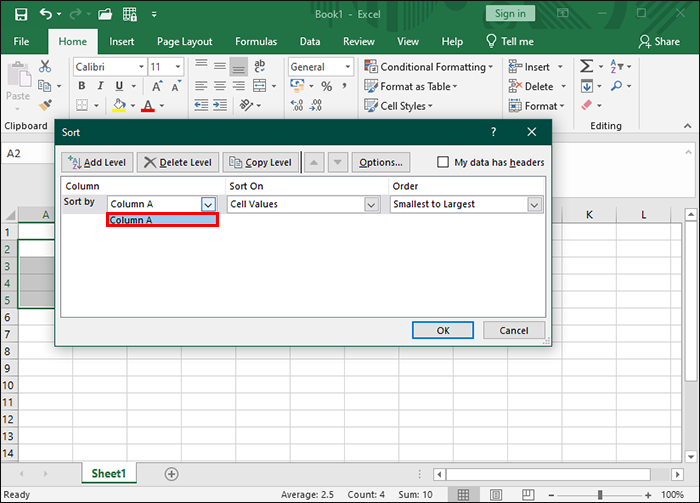The width and height of the screenshot is (700, 503).
Task: Add a new sheet with plus icon
Action: 171,474
